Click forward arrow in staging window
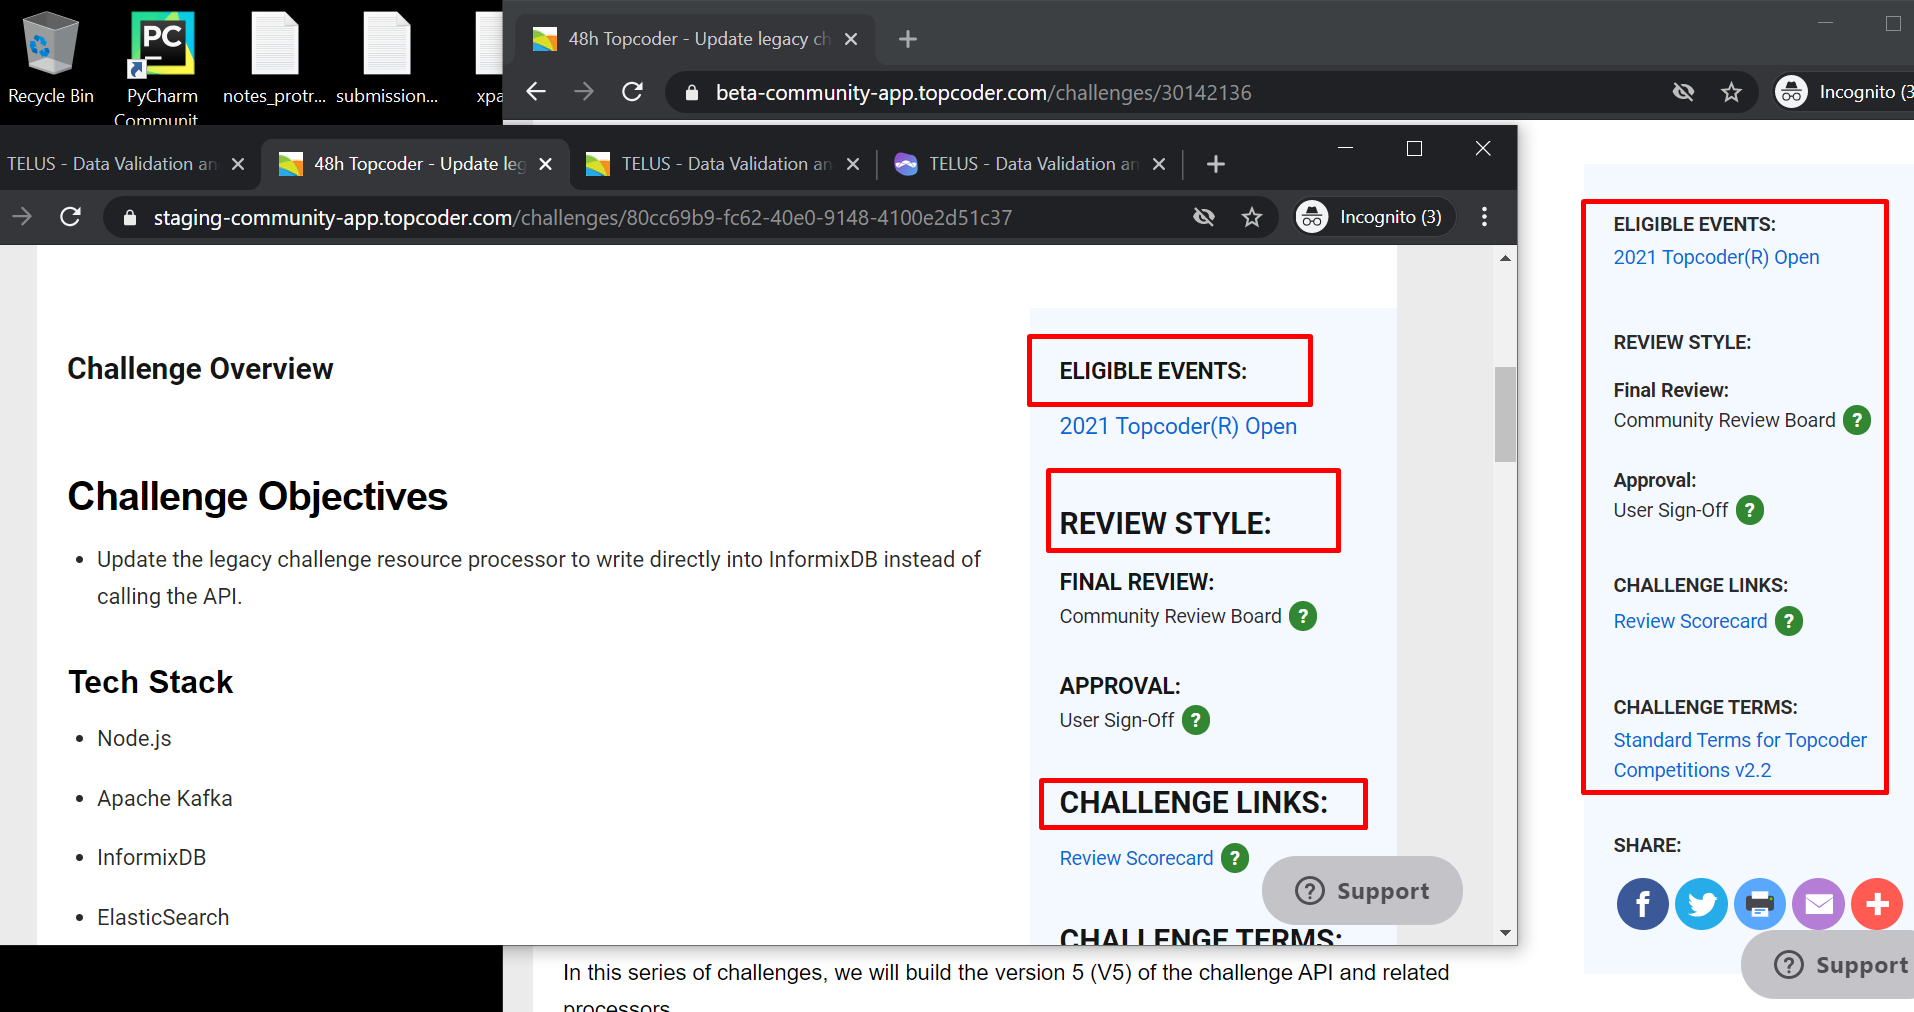1914x1012 pixels. point(22,217)
